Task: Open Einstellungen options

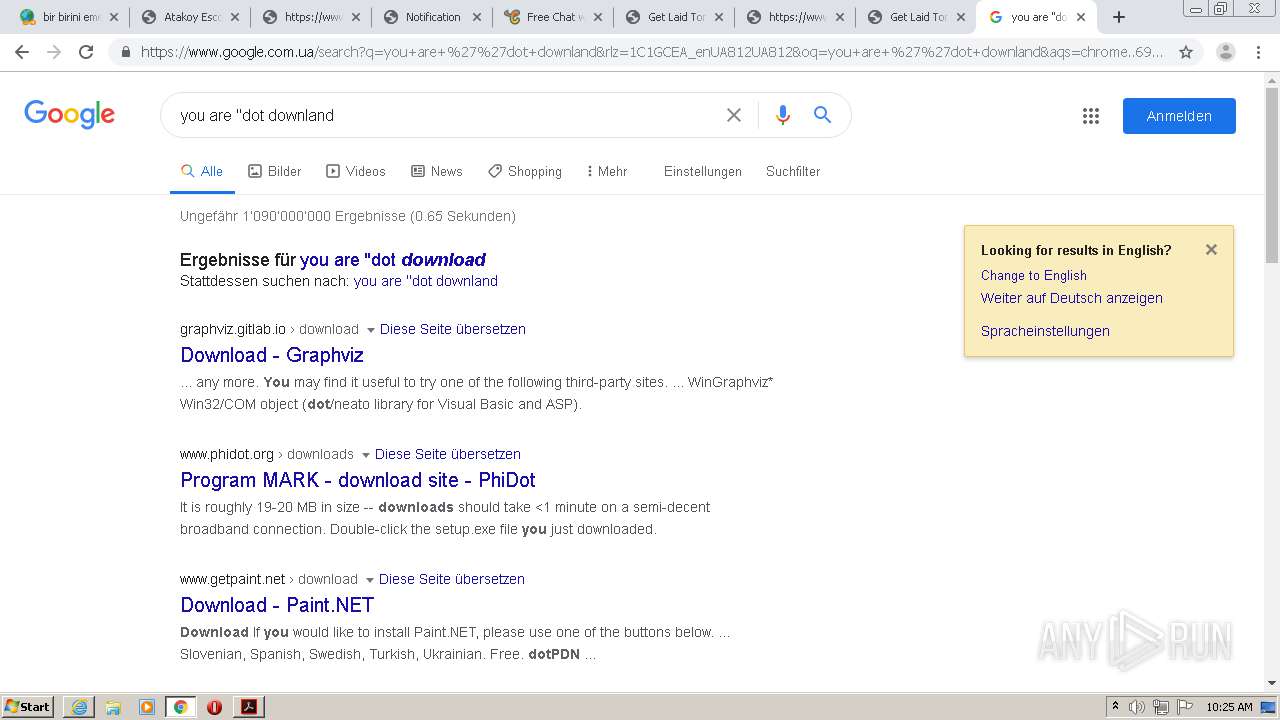Action: point(703,171)
